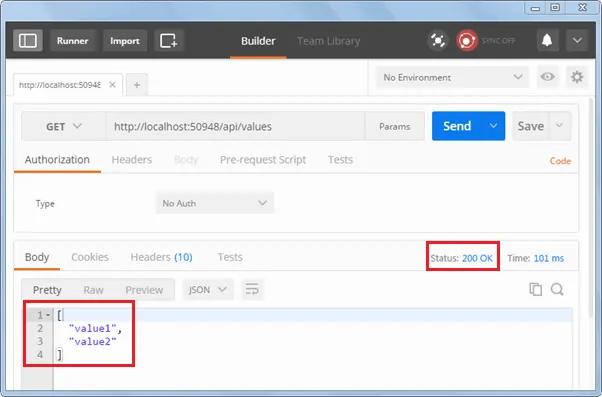Click the red sync status icon
This screenshot has height=397, width=602.
466,40
